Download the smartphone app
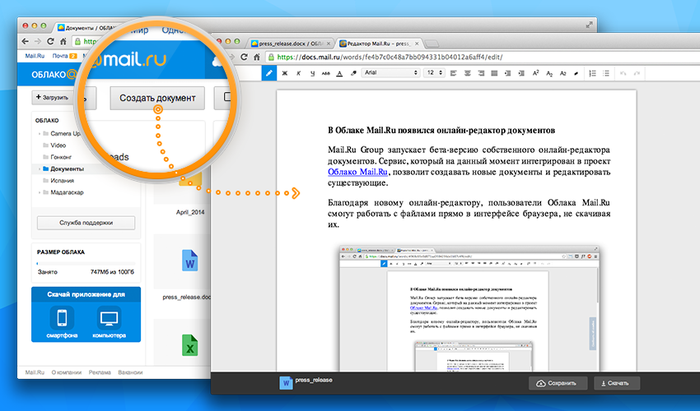This screenshot has width=700, height=411. 62,323
